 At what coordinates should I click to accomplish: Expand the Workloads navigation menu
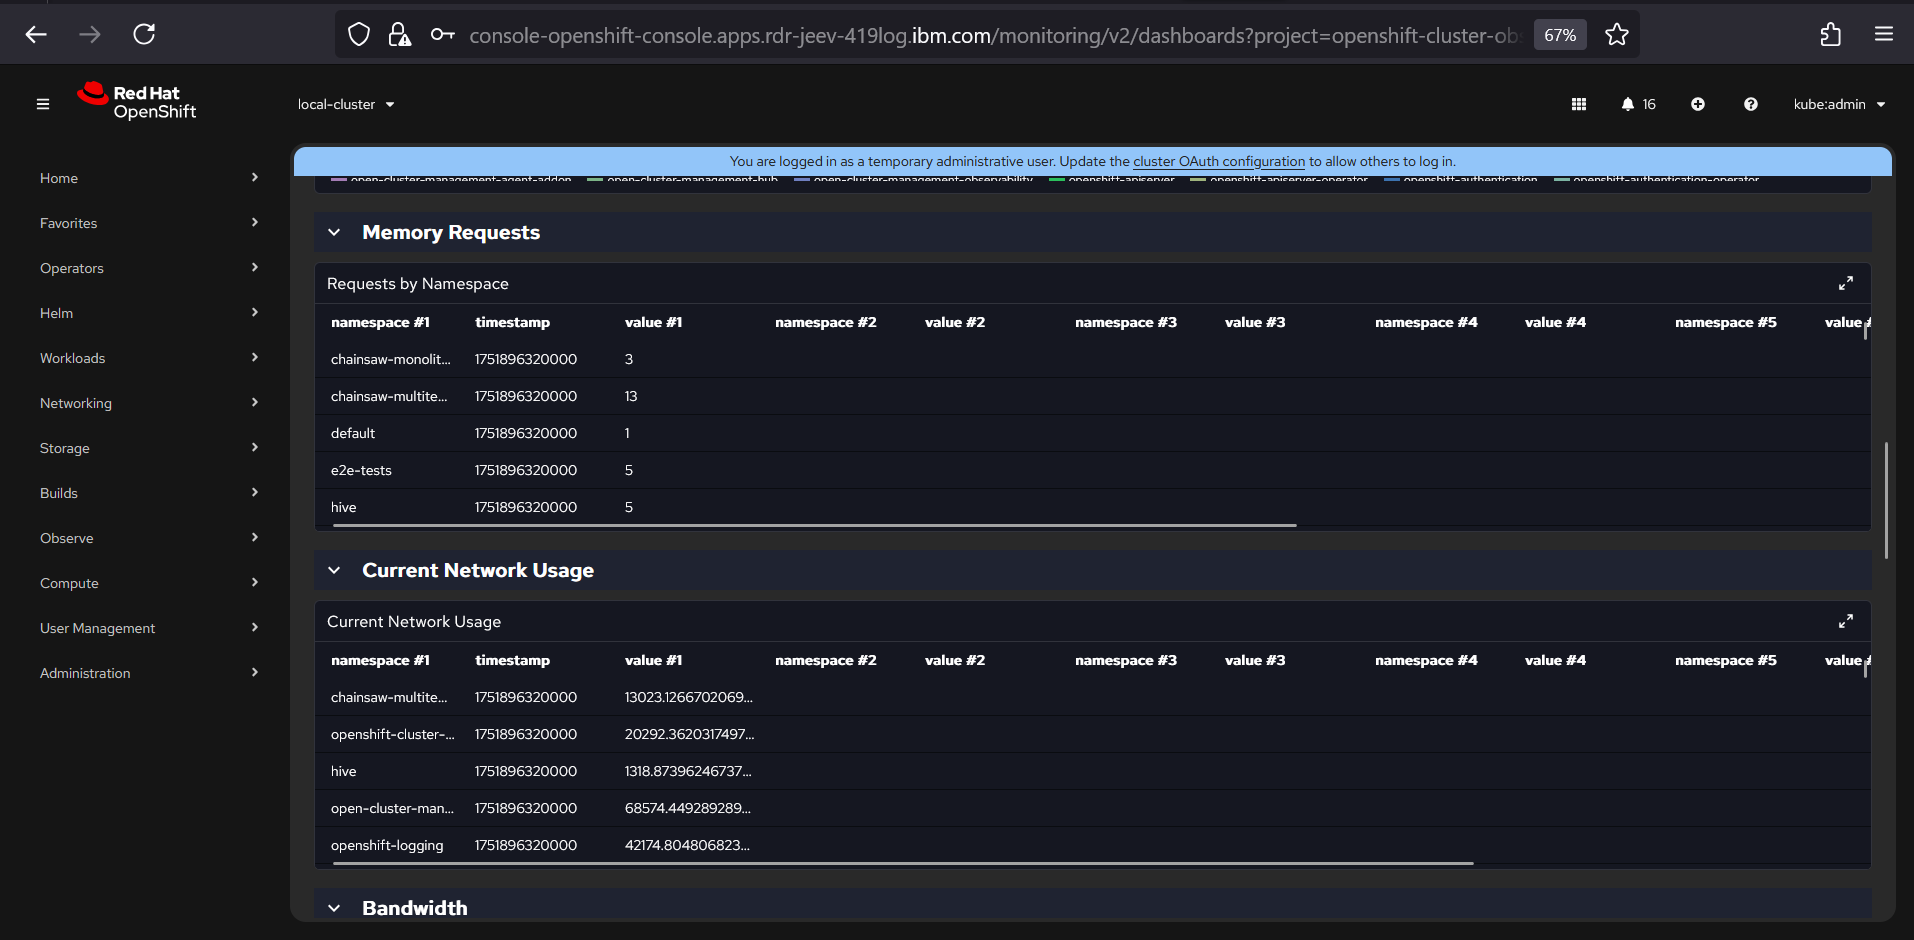tap(148, 358)
